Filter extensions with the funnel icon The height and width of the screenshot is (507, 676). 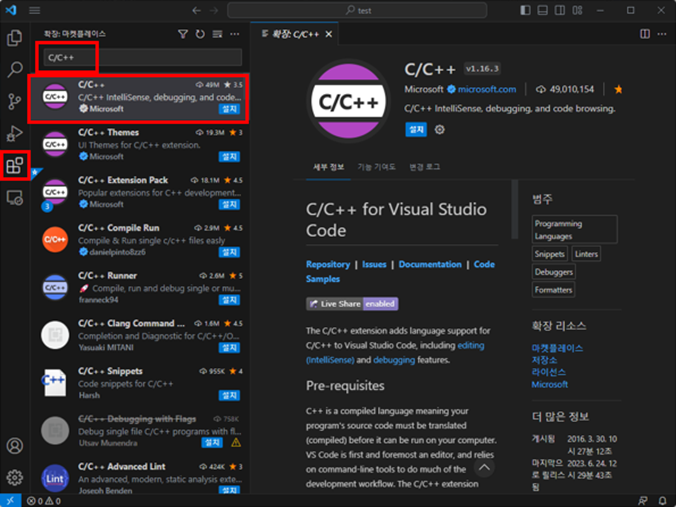point(183,34)
